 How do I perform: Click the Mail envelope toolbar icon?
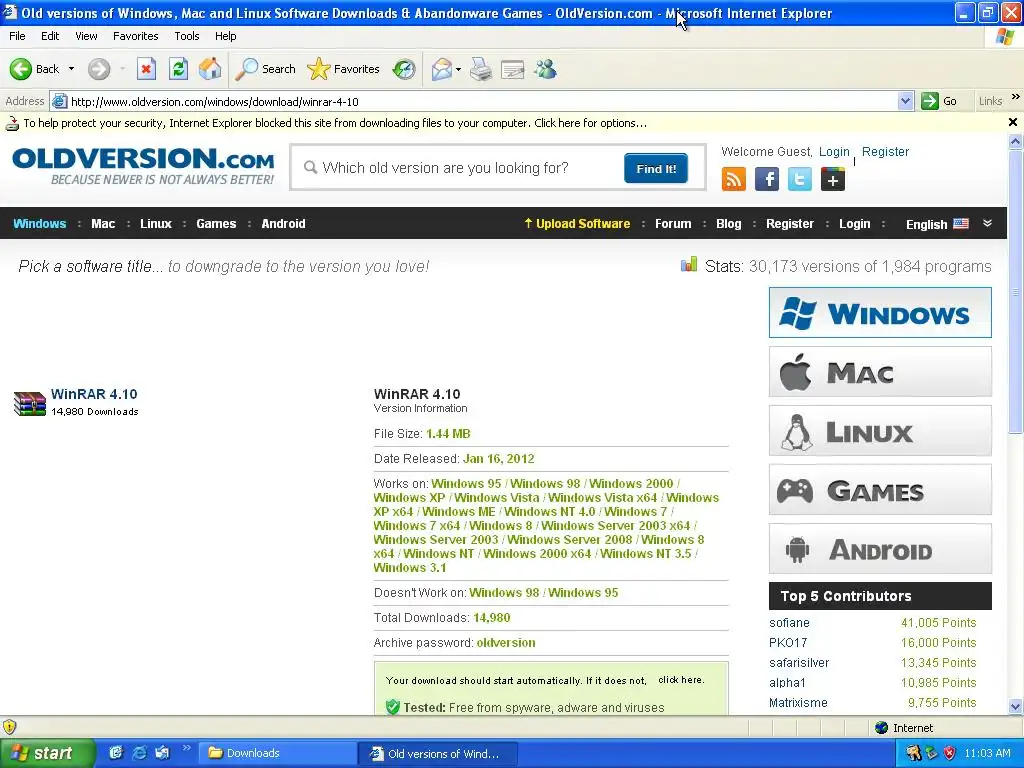click(x=442, y=69)
